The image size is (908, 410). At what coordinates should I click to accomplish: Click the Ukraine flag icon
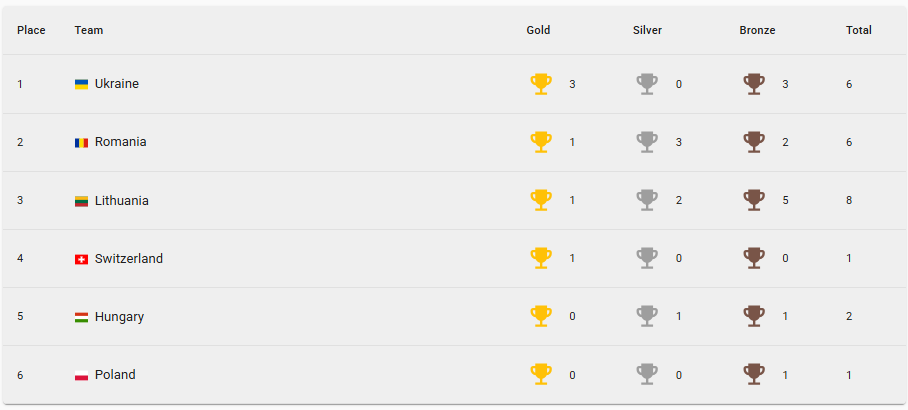tap(81, 84)
